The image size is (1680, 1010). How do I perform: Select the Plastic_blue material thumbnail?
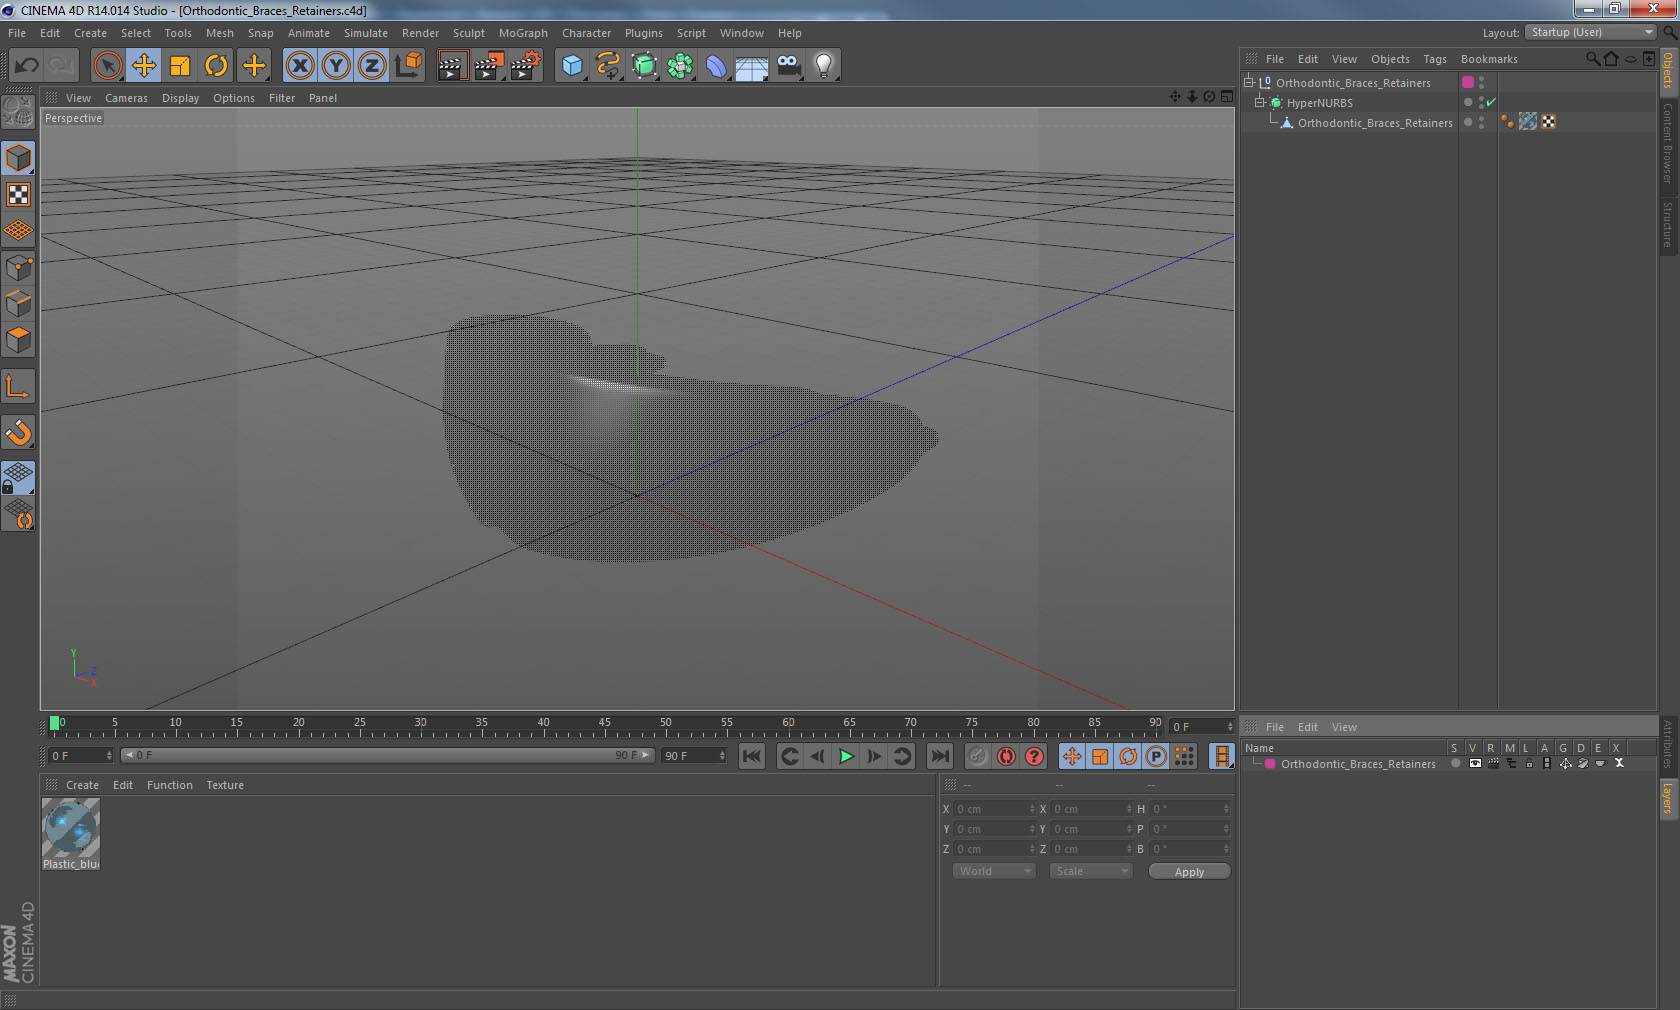coord(70,828)
